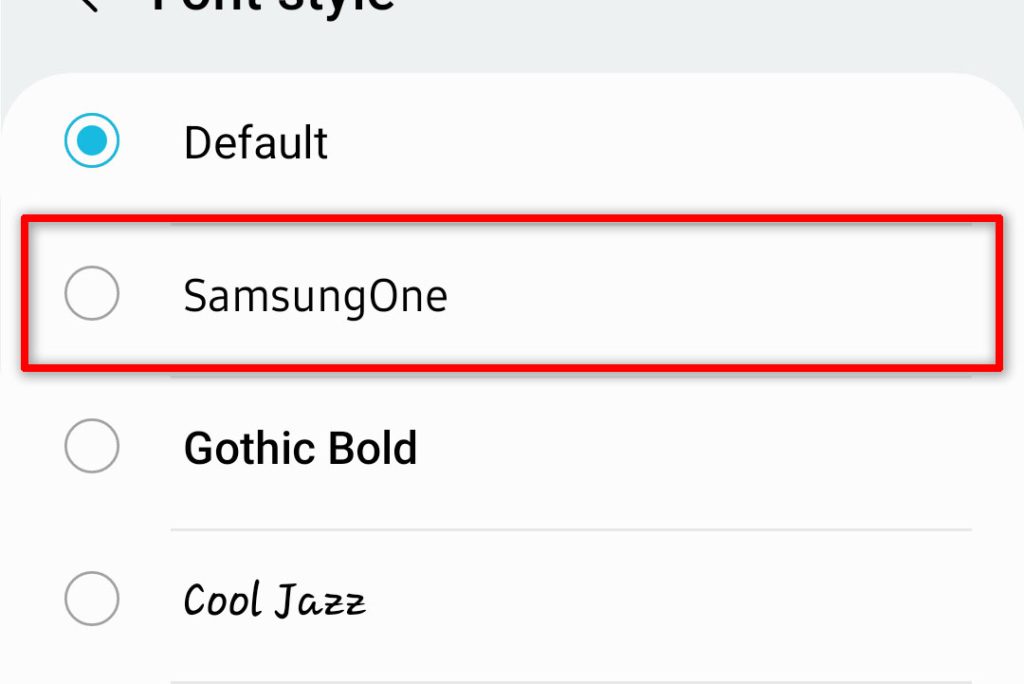
Task: Click blank space in the Default row
Action: 653,142
